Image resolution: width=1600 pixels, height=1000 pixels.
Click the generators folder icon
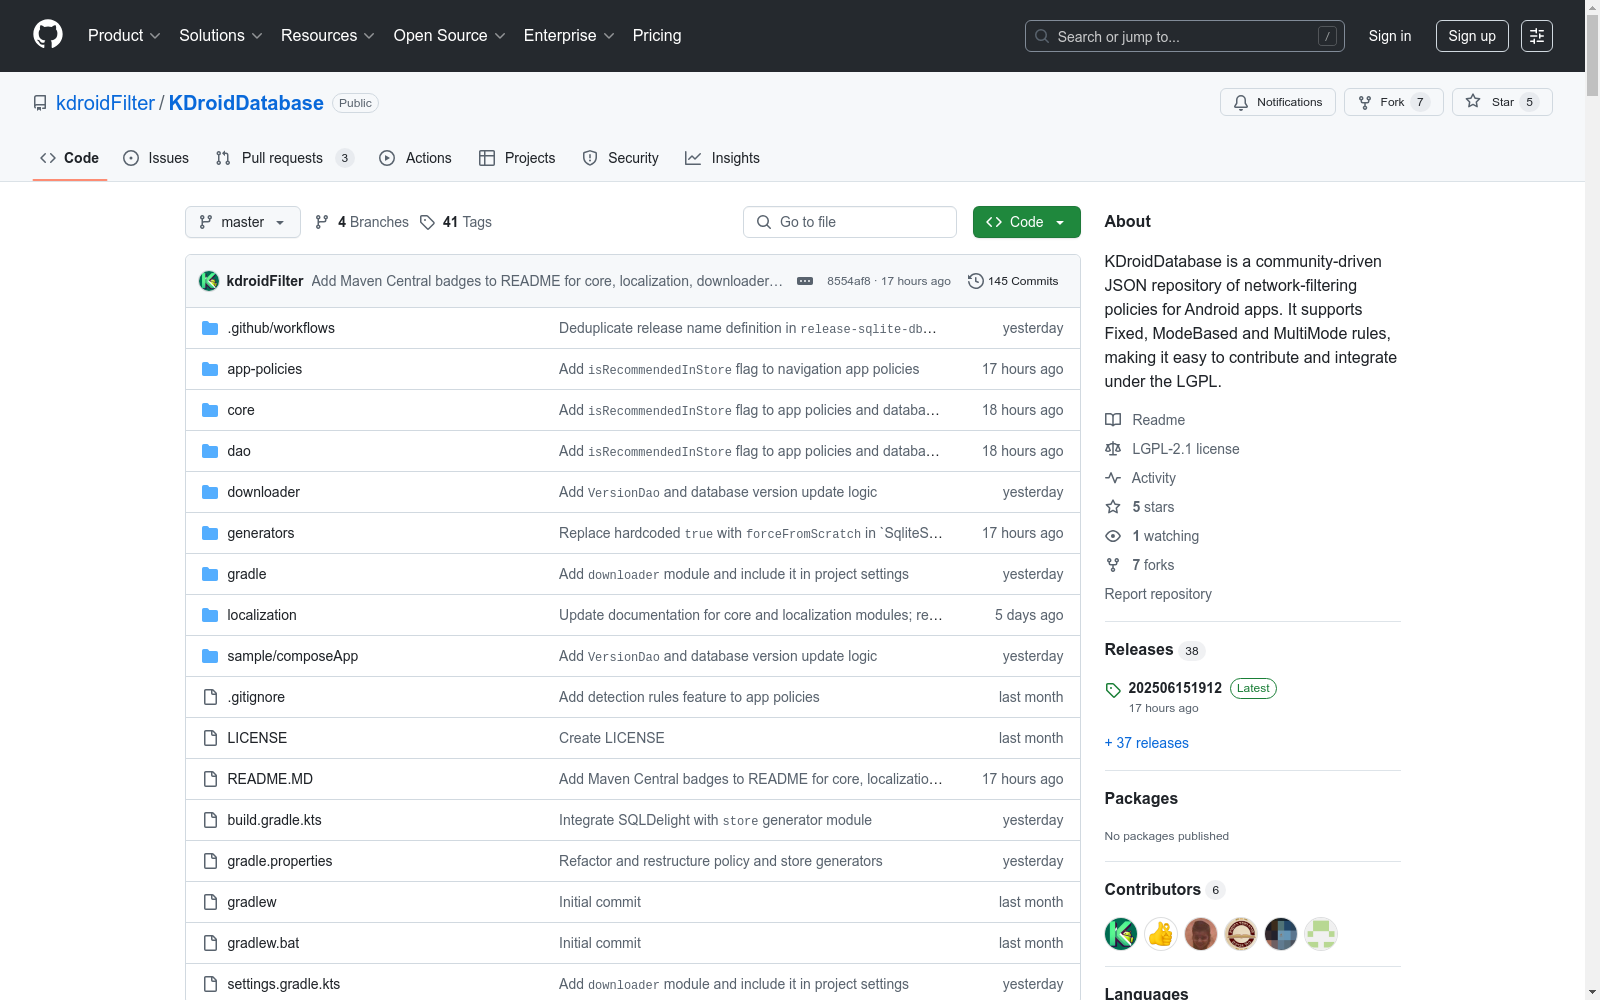coord(210,533)
